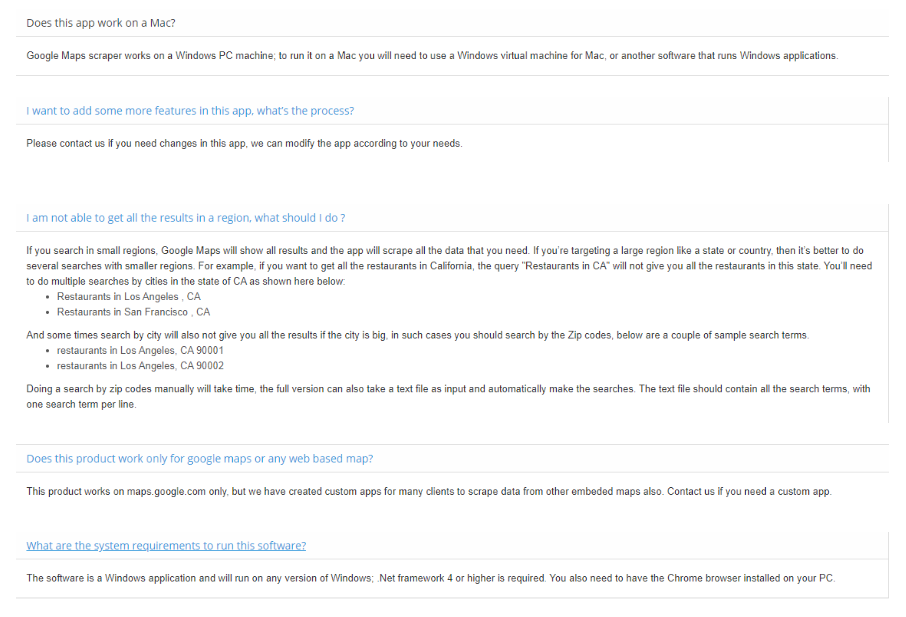This screenshot has height=617, width=906.
Task: Select the "Restaurants in San Francisco , CA" bullet
Action: tap(133, 313)
